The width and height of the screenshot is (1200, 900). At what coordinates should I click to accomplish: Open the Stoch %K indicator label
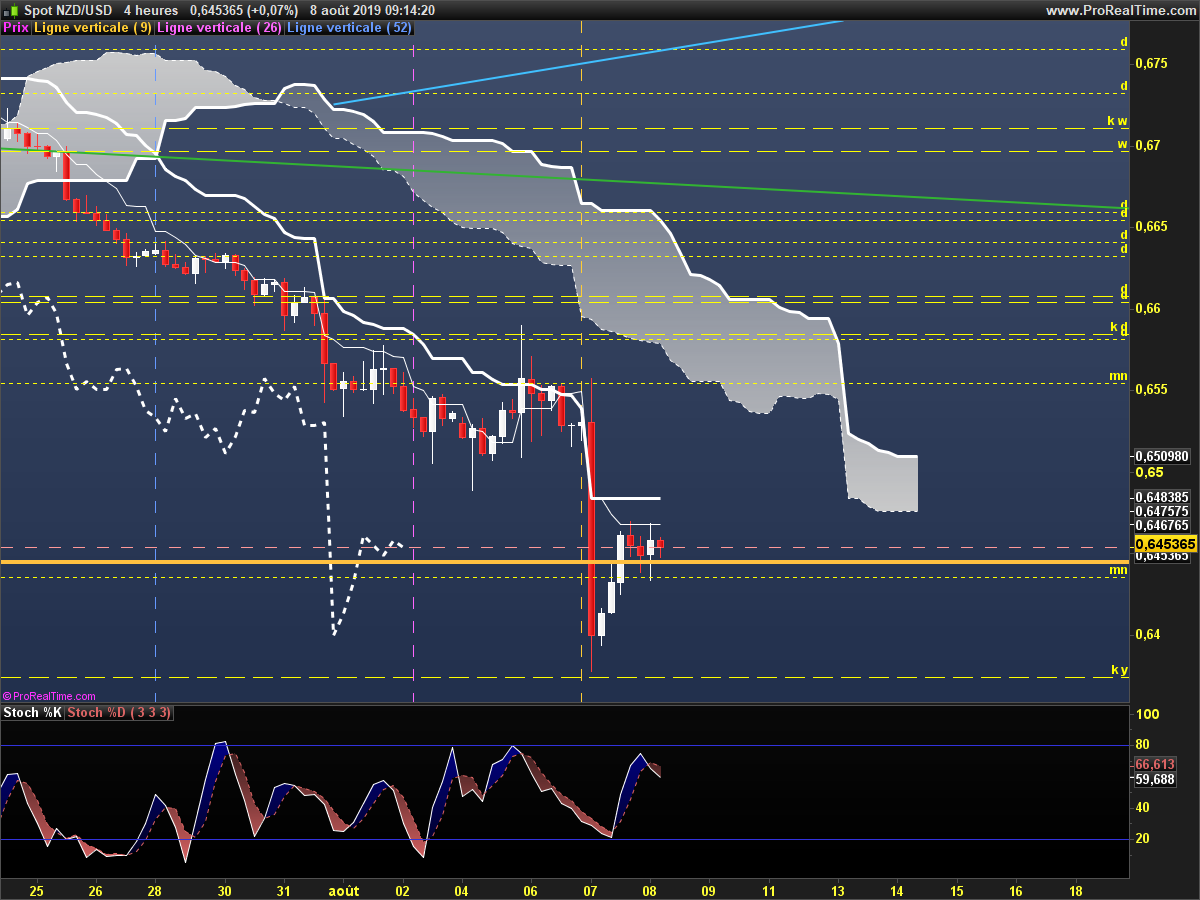[x=33, y=713]
